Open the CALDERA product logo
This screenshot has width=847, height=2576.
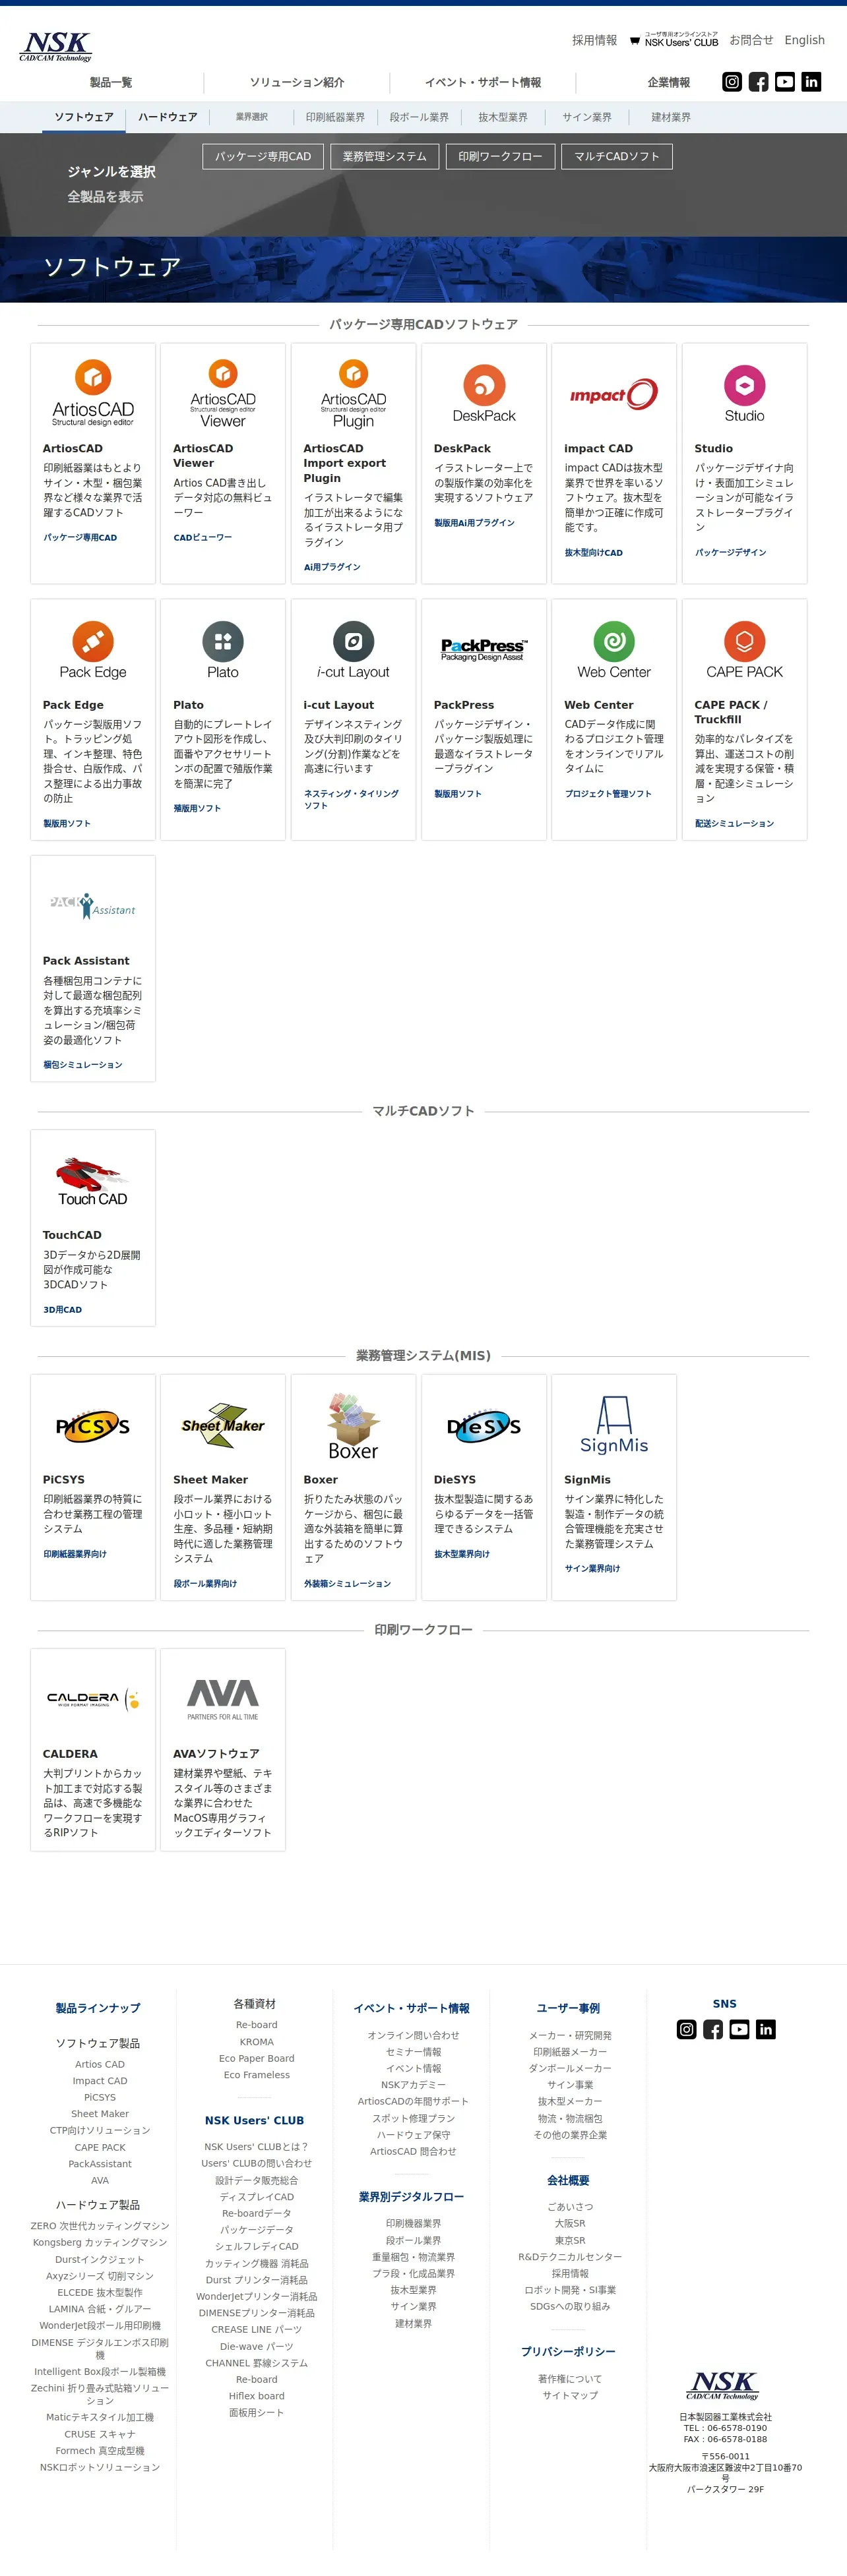[x=93, y=1699]
